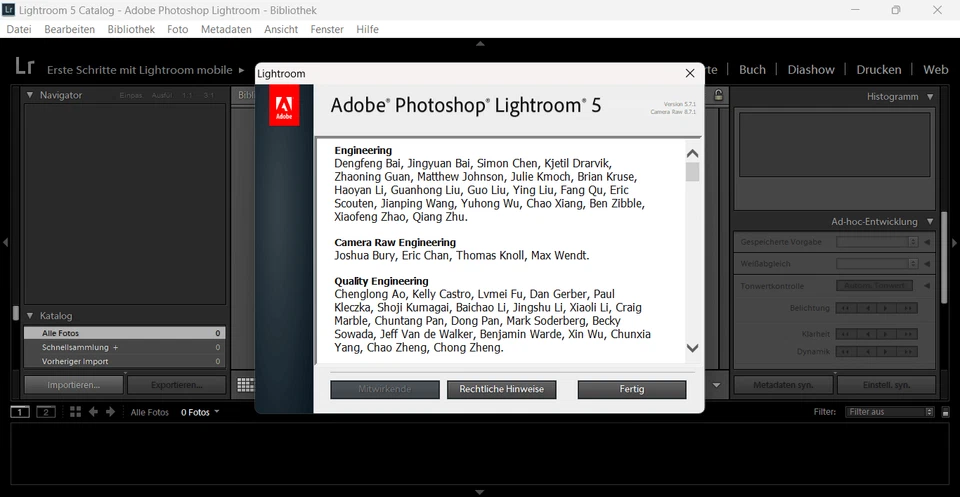960x497 pixels.
Task: Switch to the Diashow module
Action: tap(811, 70)
